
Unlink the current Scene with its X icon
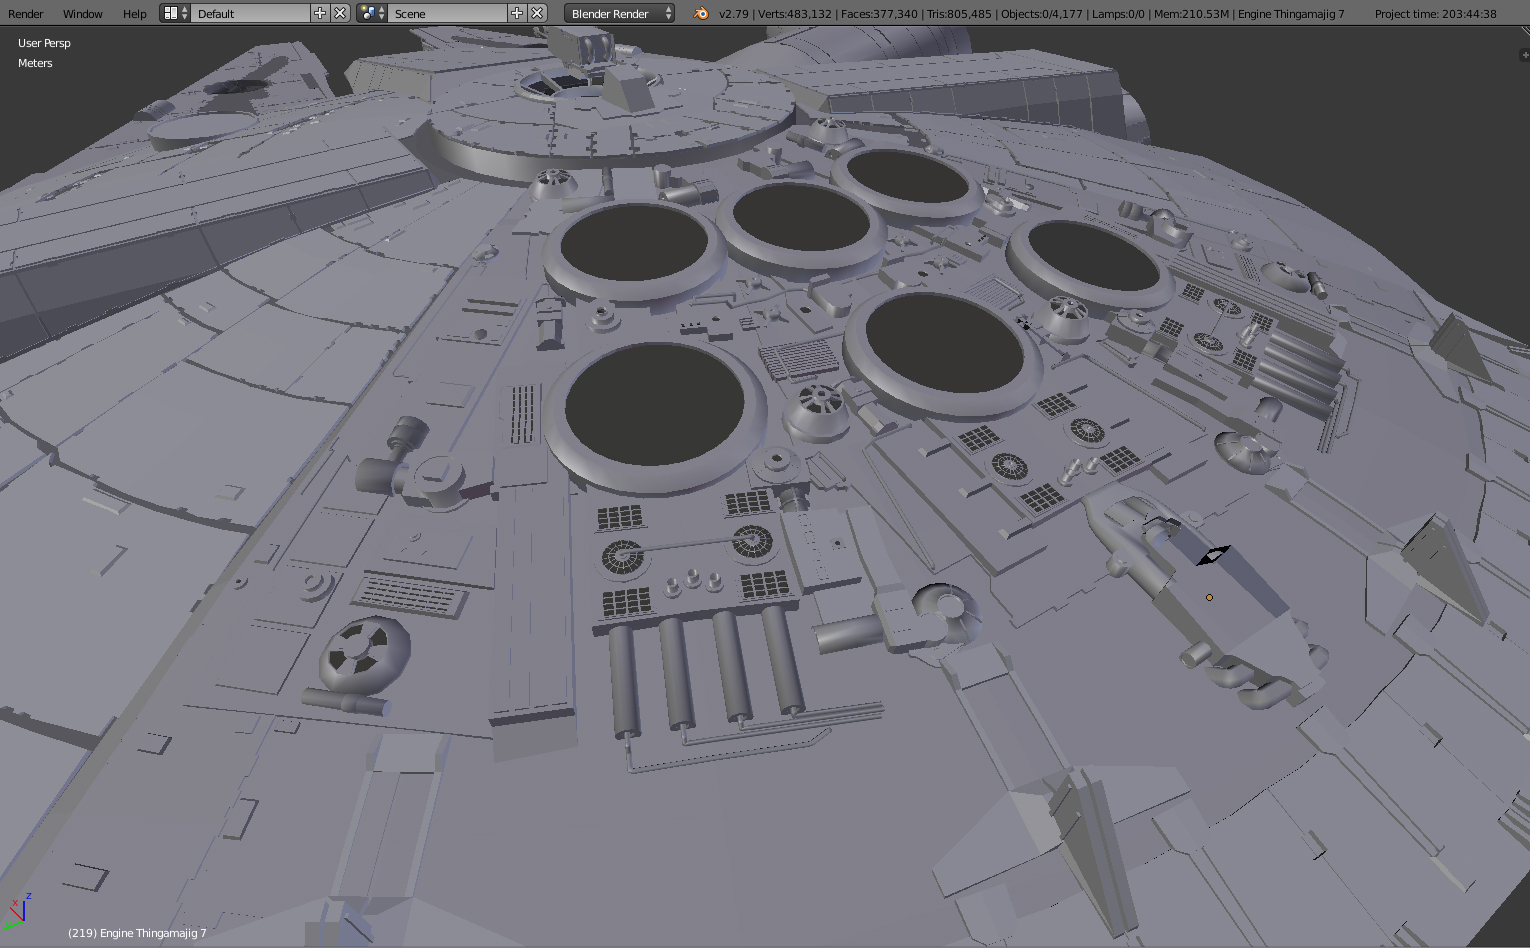click(x=537, y=14)
